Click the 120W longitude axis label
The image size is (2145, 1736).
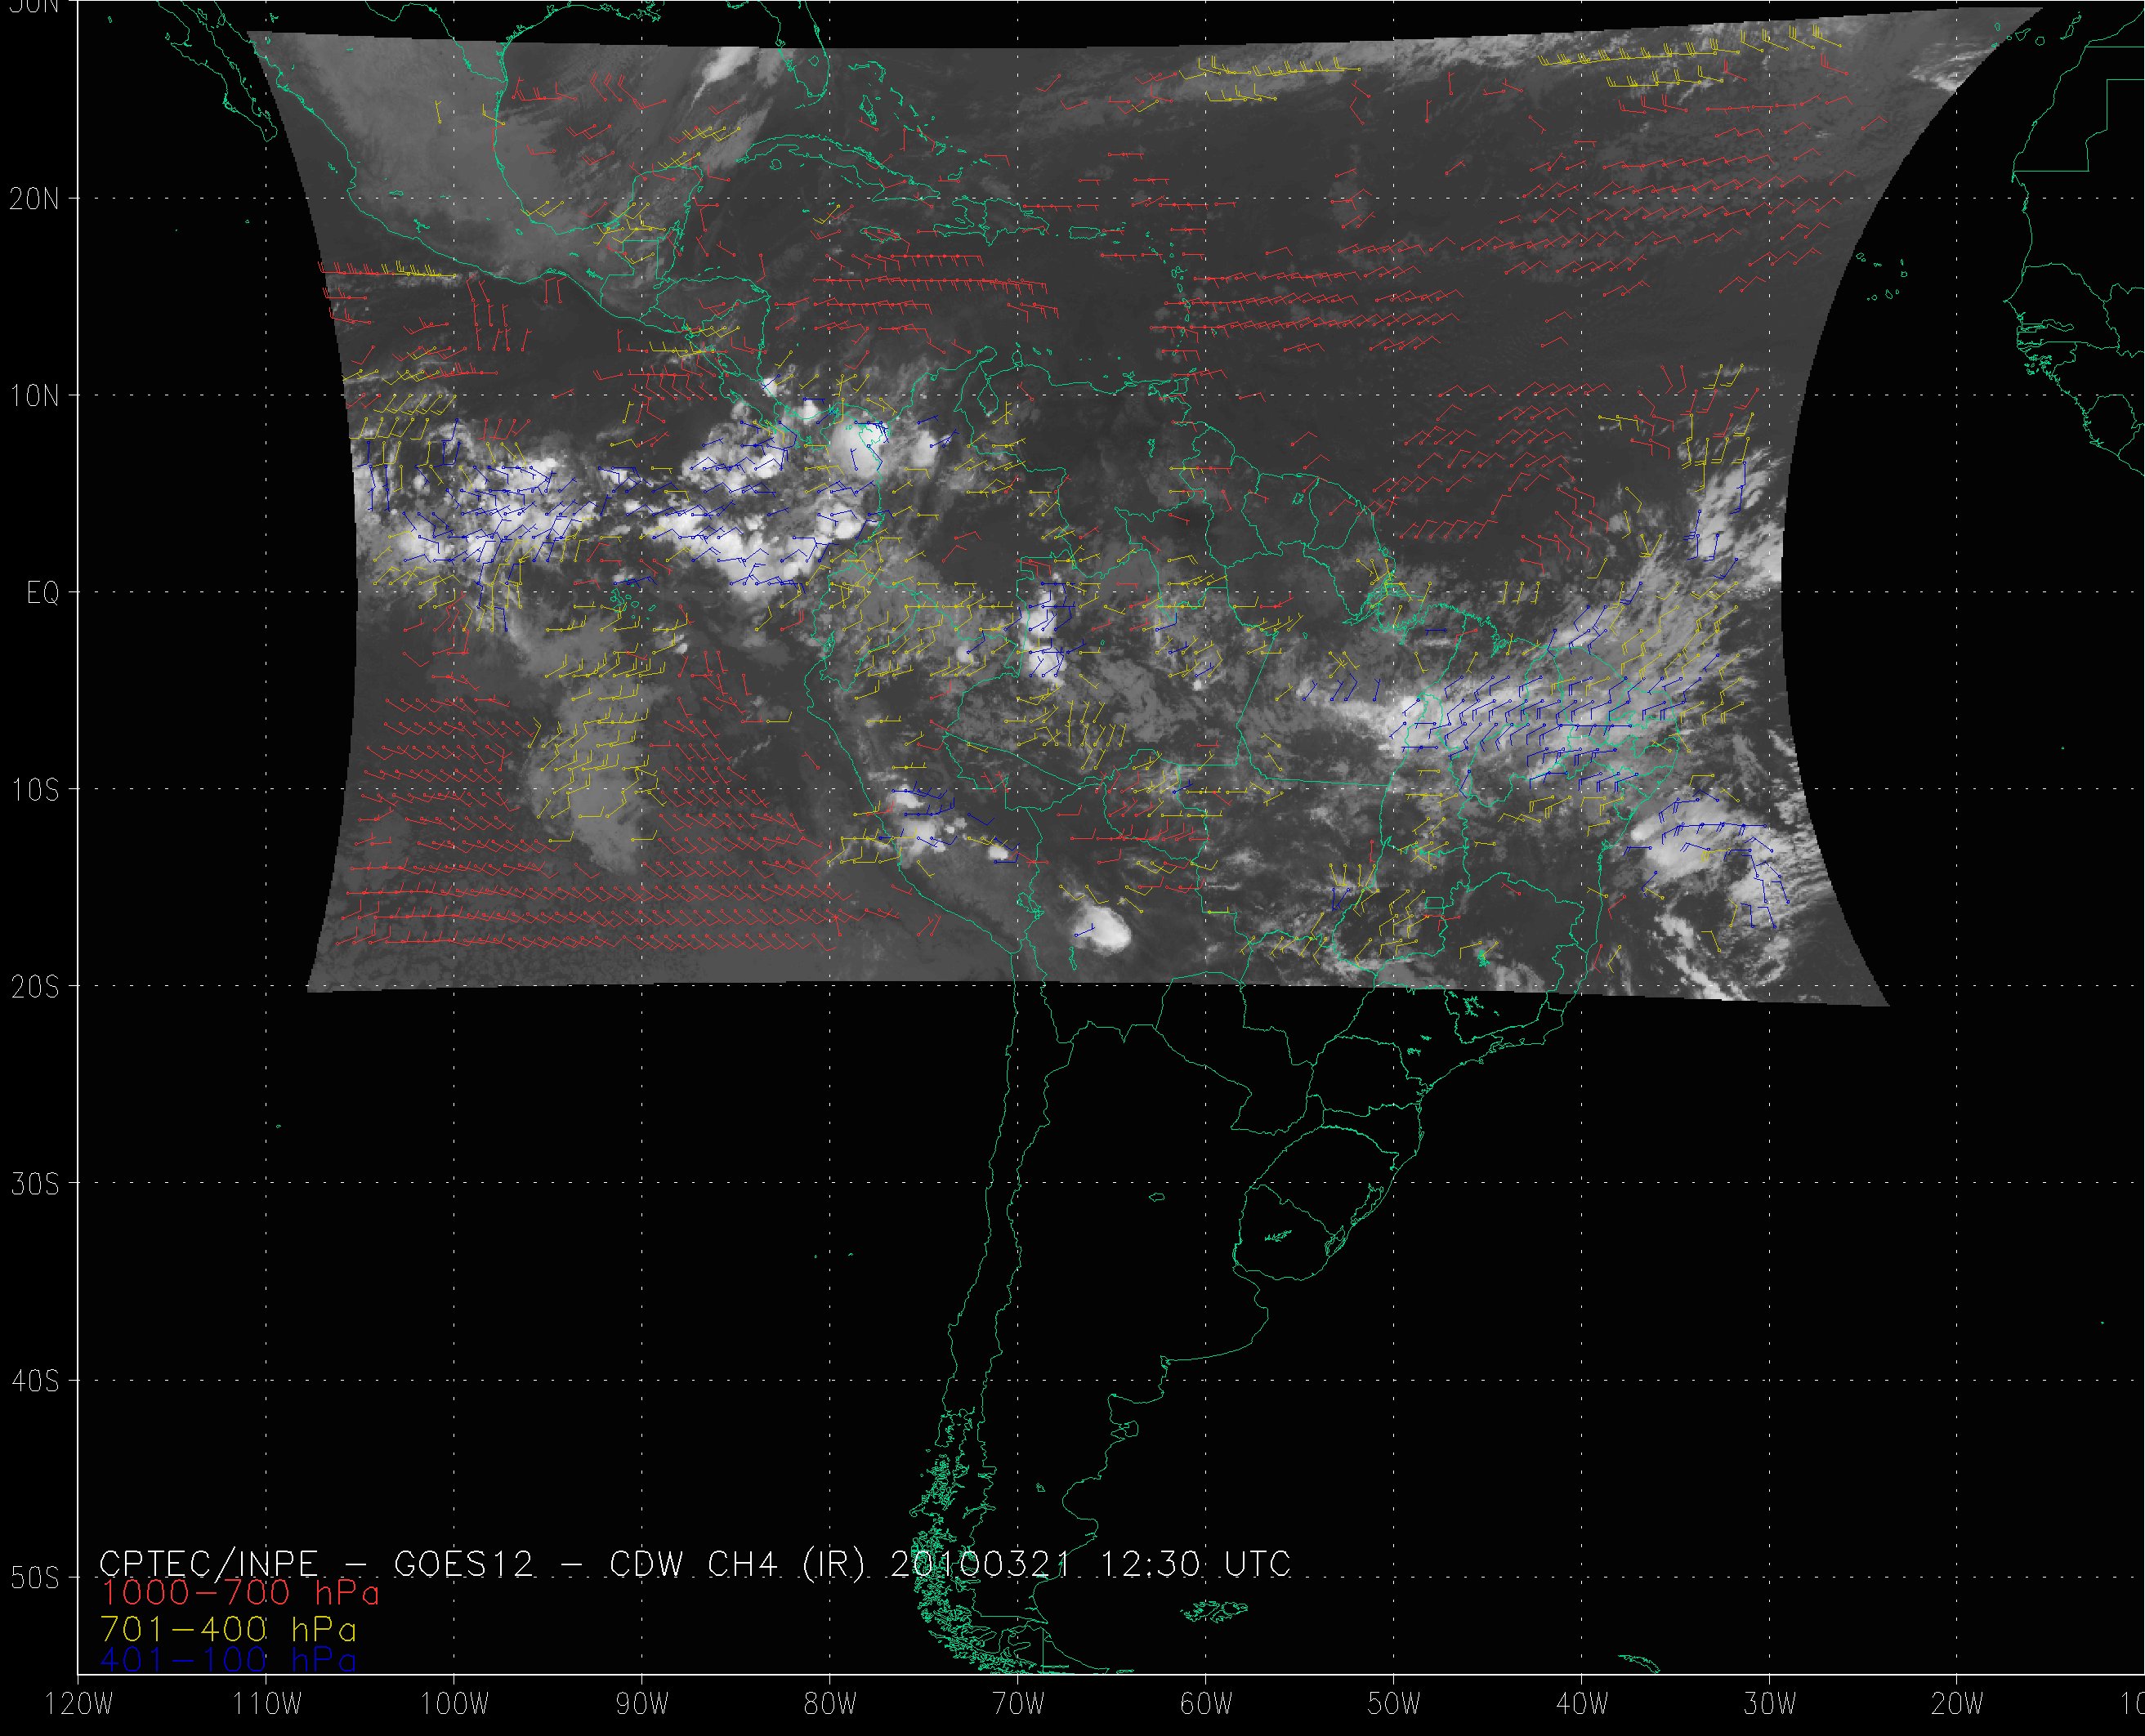click(80, 1704)
